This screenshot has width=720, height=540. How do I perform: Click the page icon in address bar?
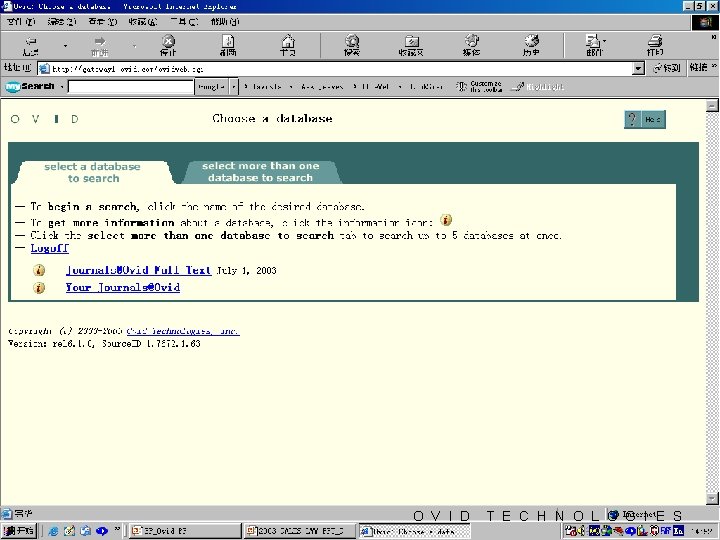[44, 69]
